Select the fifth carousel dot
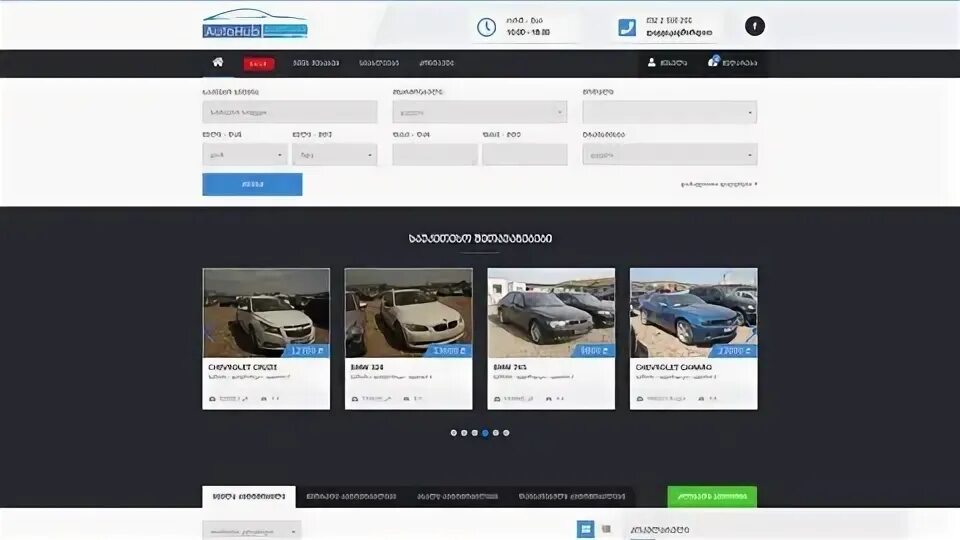 point(495,433)
